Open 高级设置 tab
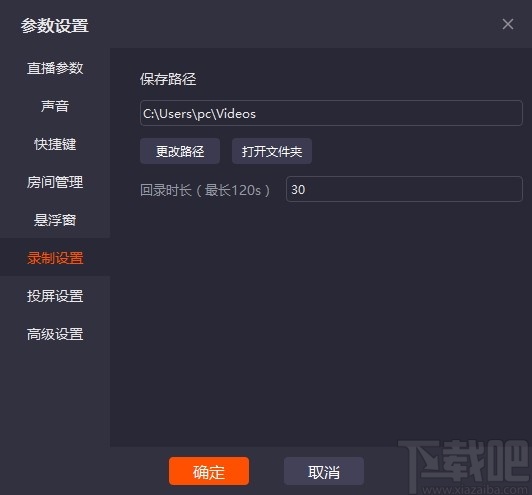Image resolution: width=532 pixels, height=495 pixels. [x=55, y=334]
